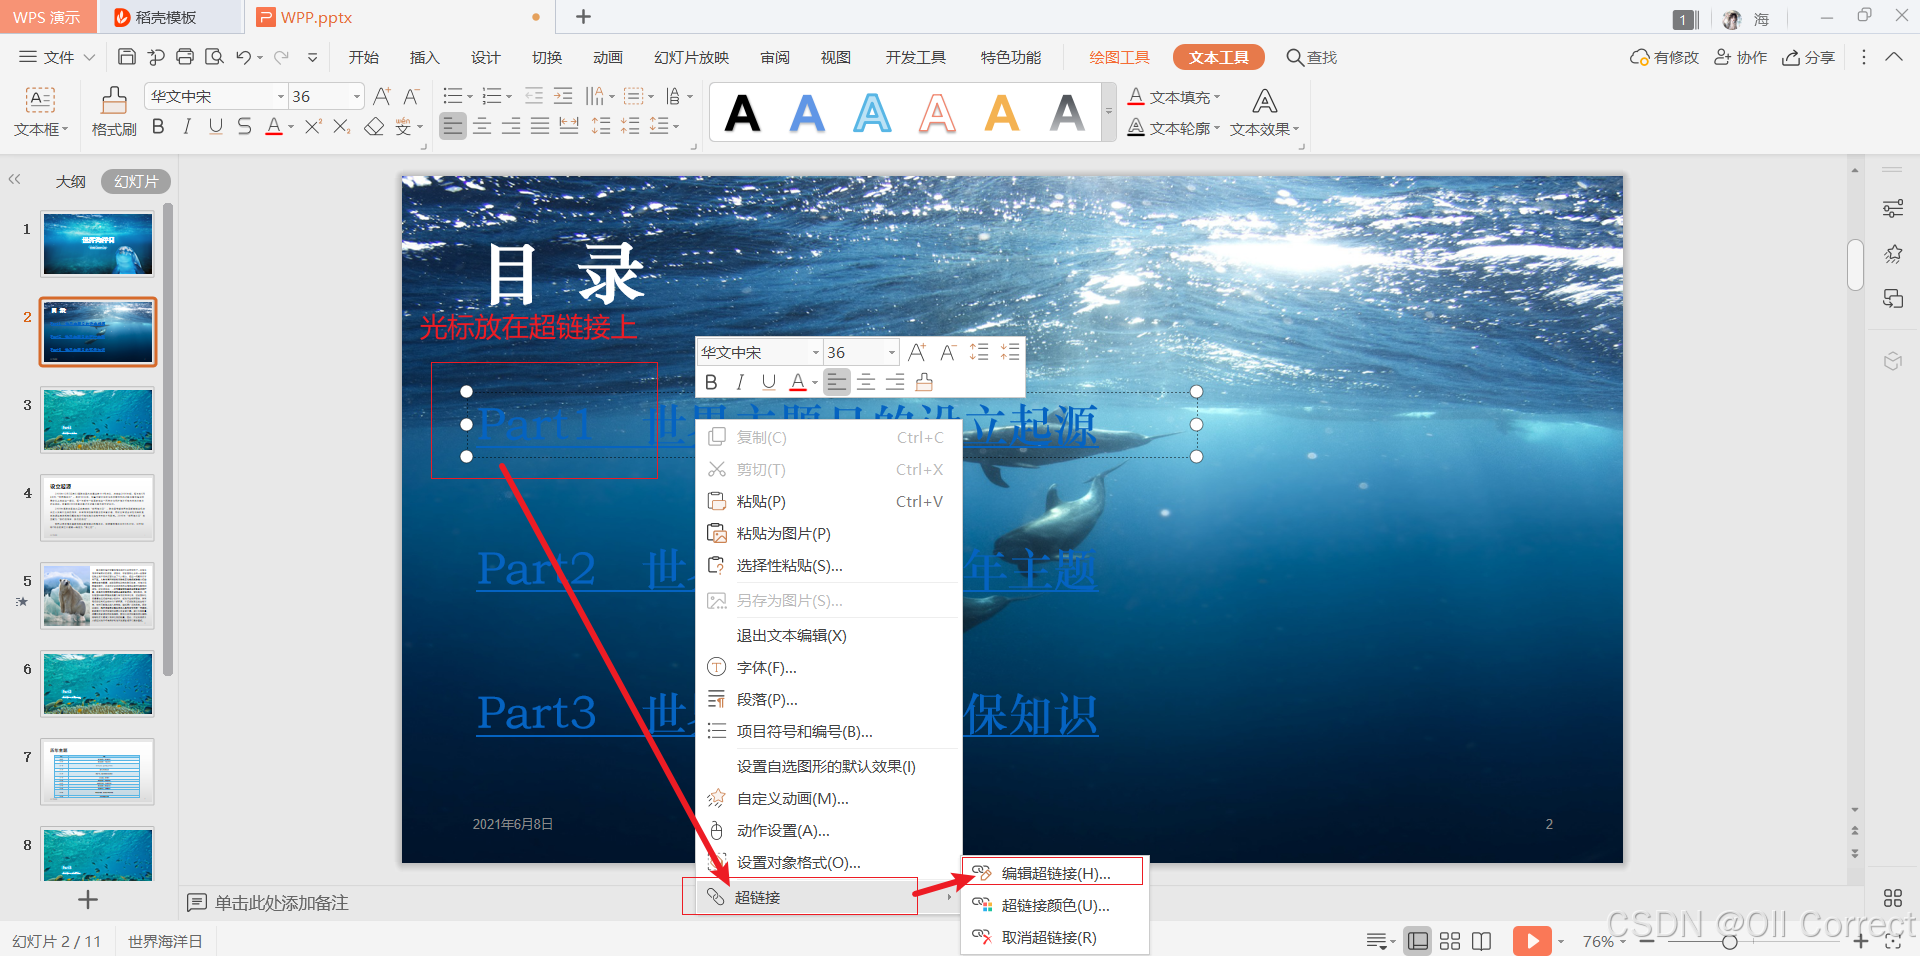Click 查找 search button
The width and height of the screenshot is (1920, 956).
point(1311,57)
